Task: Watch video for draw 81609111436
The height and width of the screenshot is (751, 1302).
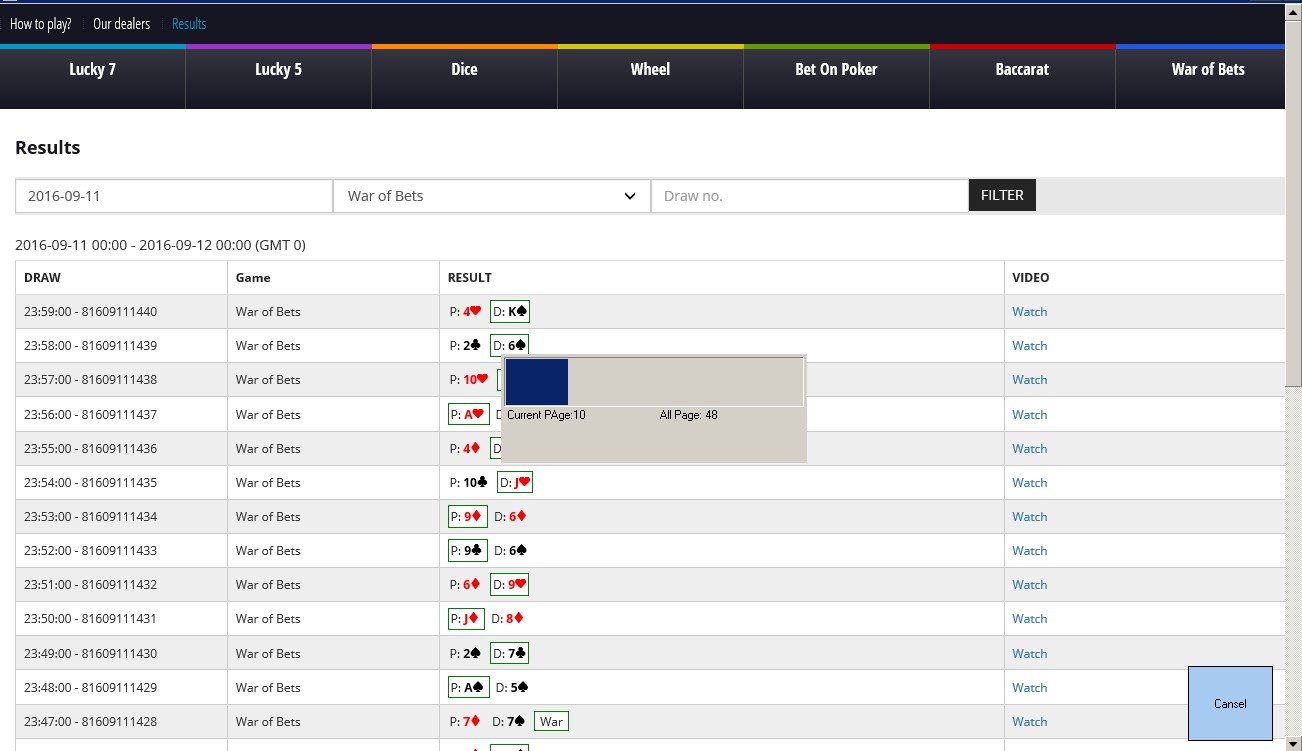Action: coord(1029,449)
